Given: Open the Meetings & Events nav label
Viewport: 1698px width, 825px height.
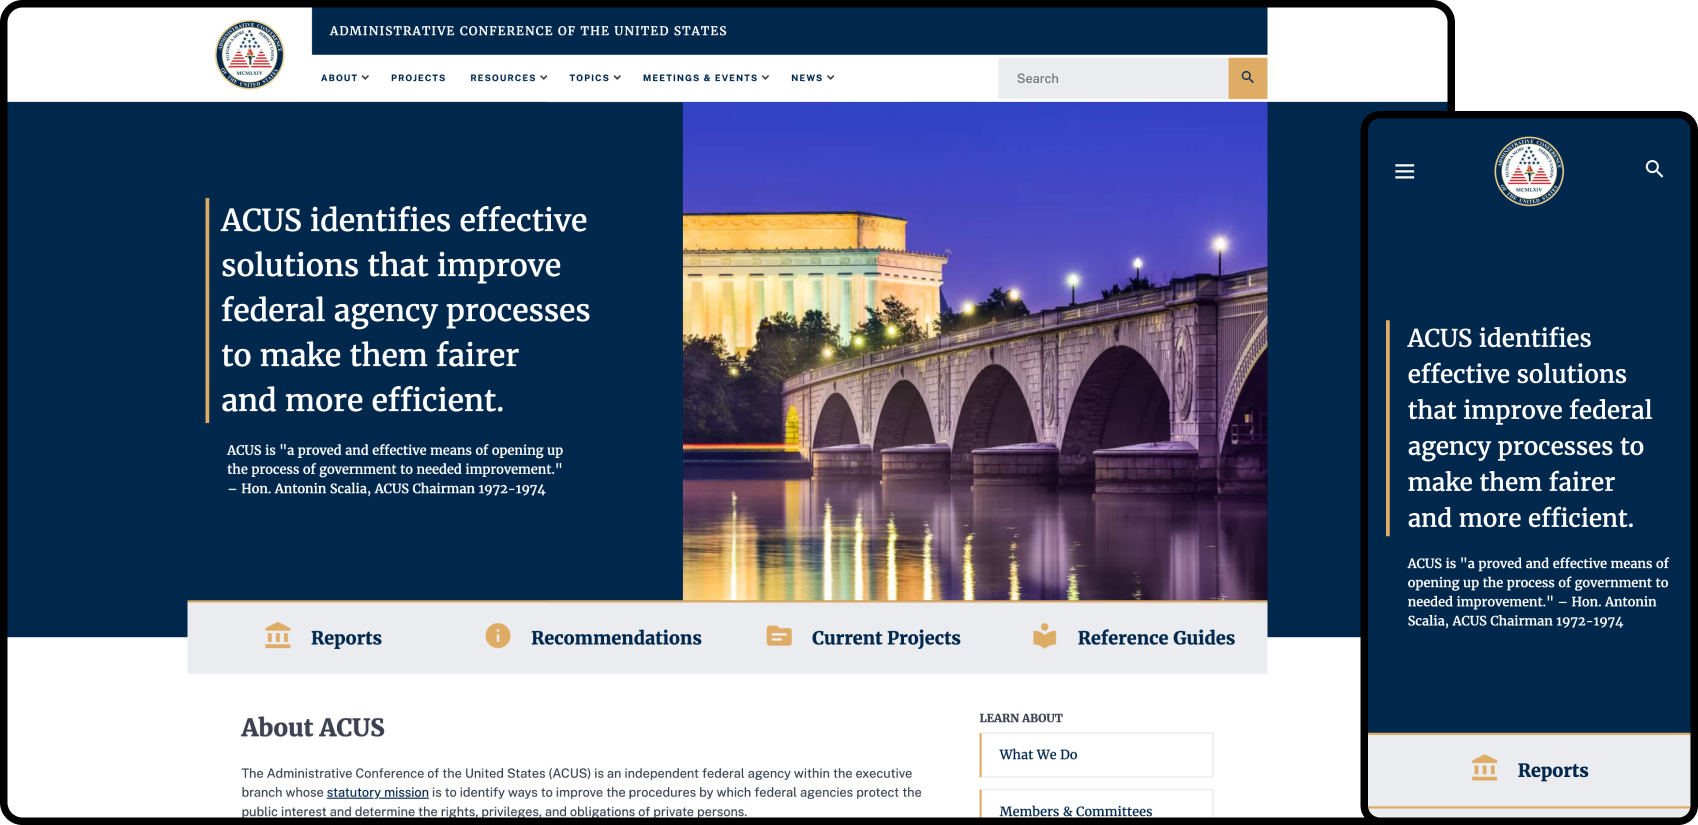Looking at the screenshot, I should pos(700,78).
